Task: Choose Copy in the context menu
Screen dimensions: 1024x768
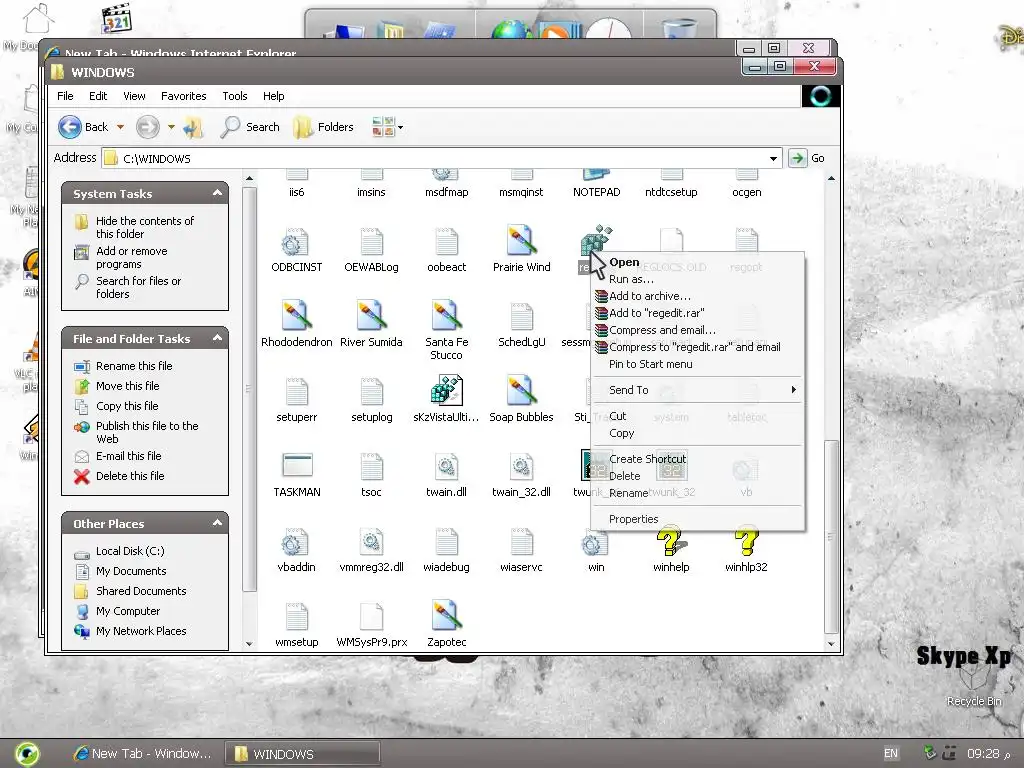Action: (697, 433)
